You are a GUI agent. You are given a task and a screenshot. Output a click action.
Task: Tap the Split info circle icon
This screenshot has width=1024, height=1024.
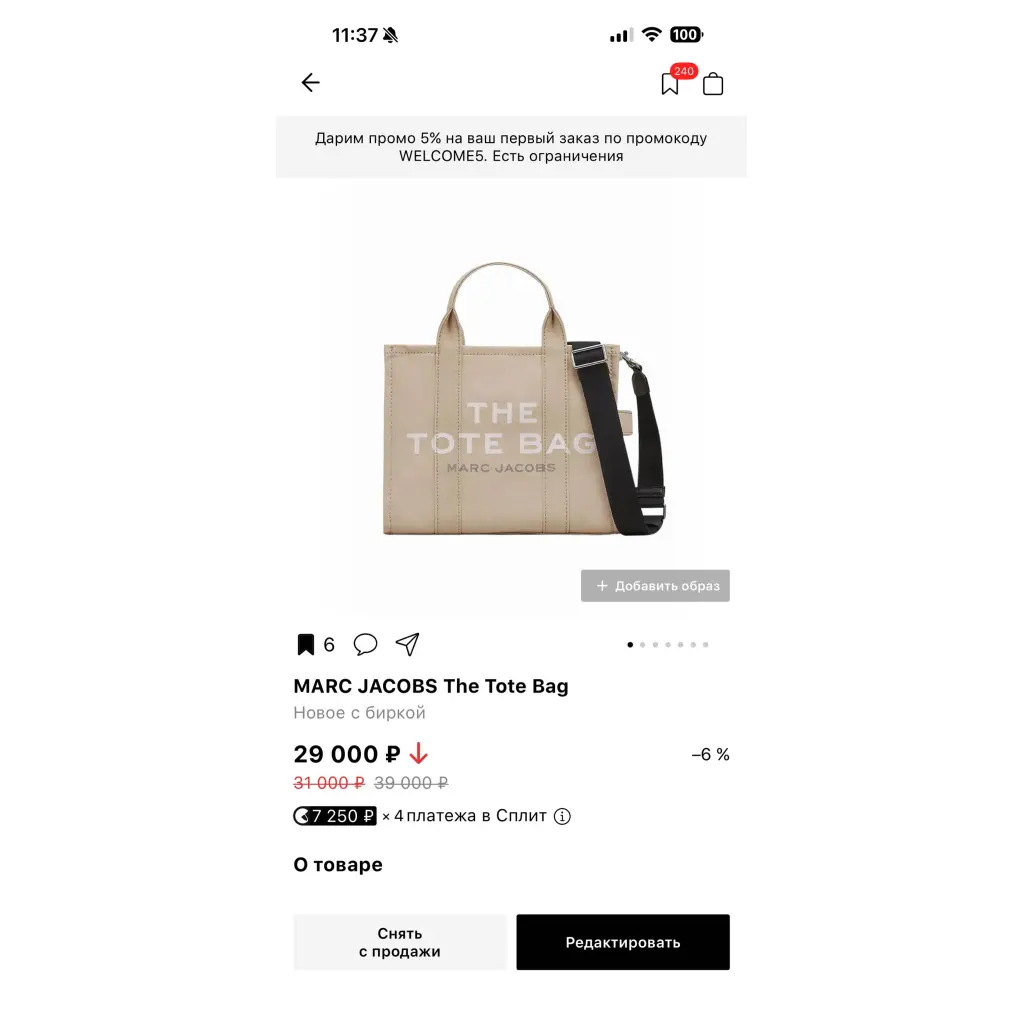[x=562, y=816]
